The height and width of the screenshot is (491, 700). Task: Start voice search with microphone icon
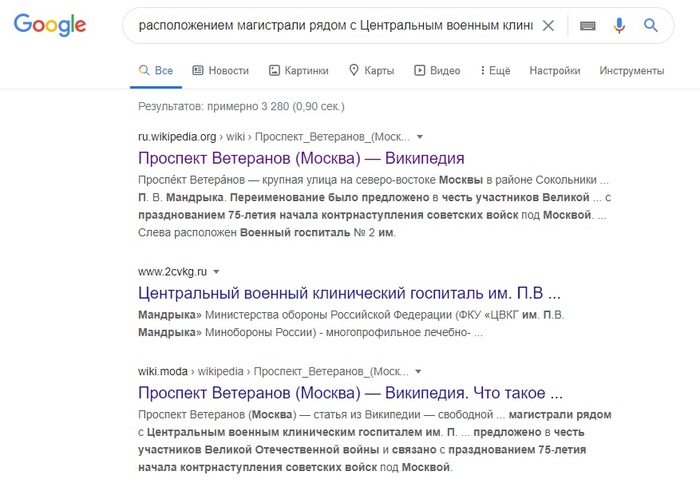pos(620,26)
